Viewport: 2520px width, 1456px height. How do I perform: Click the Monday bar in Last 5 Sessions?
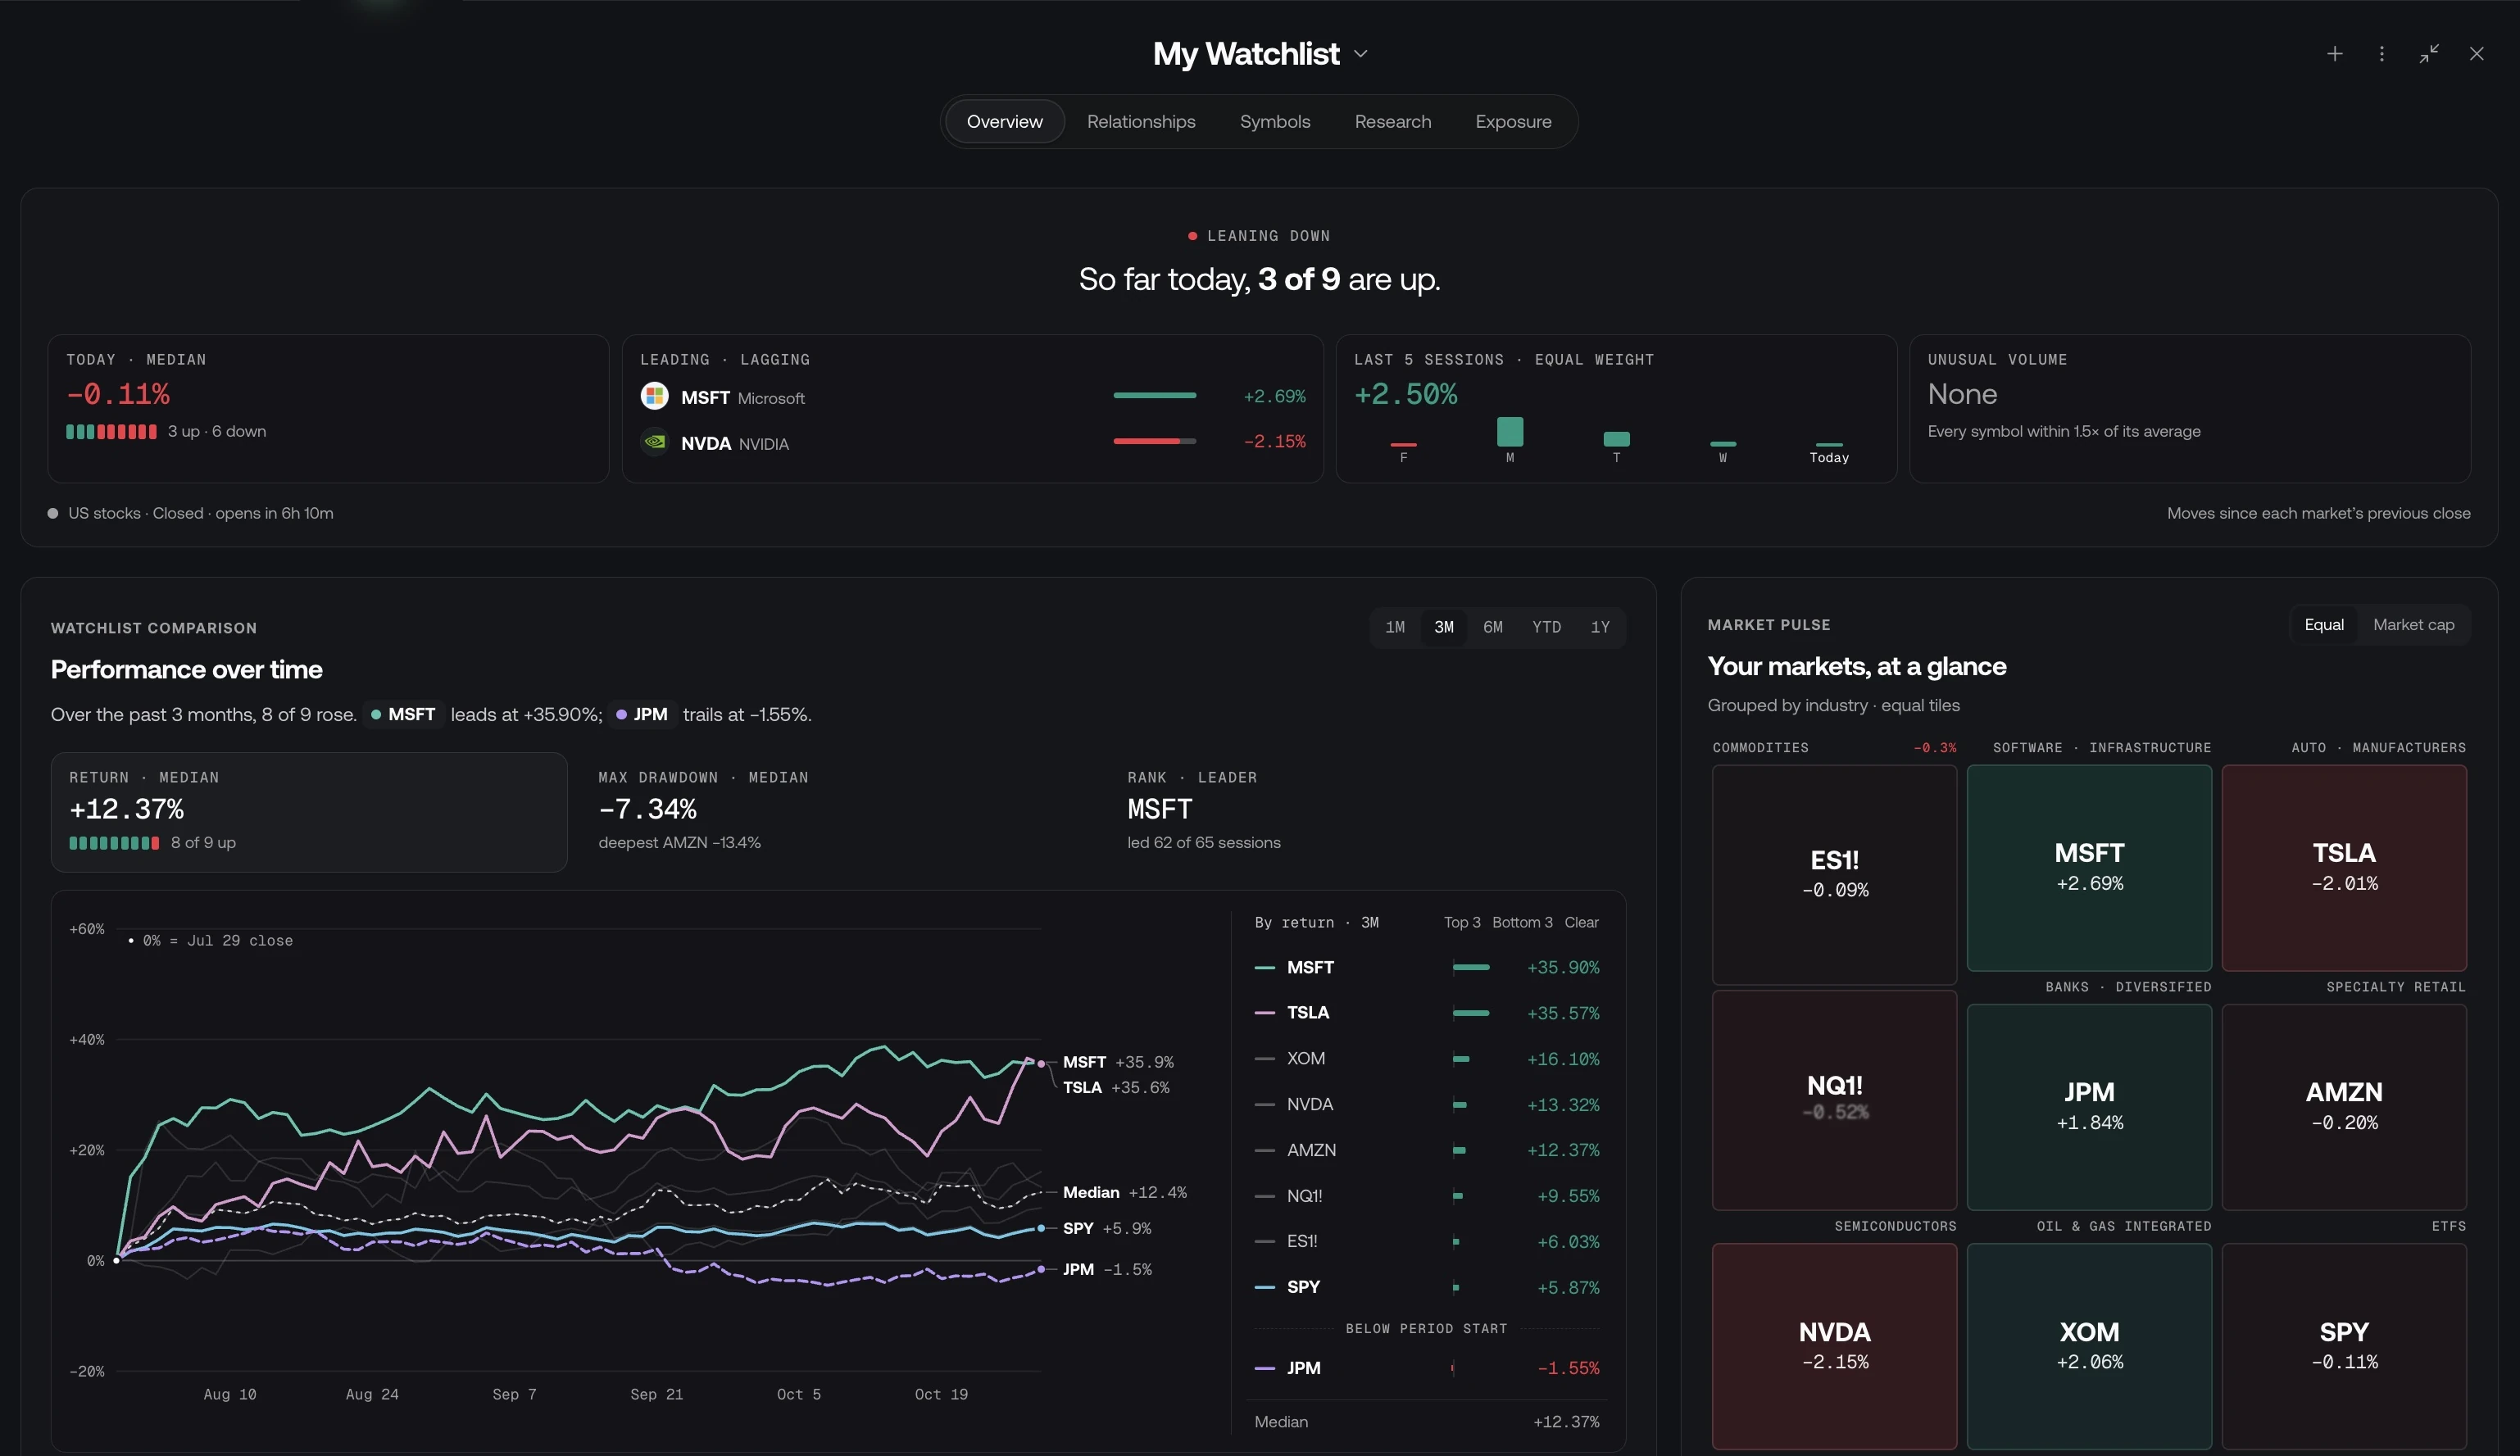coord(1509,432)
